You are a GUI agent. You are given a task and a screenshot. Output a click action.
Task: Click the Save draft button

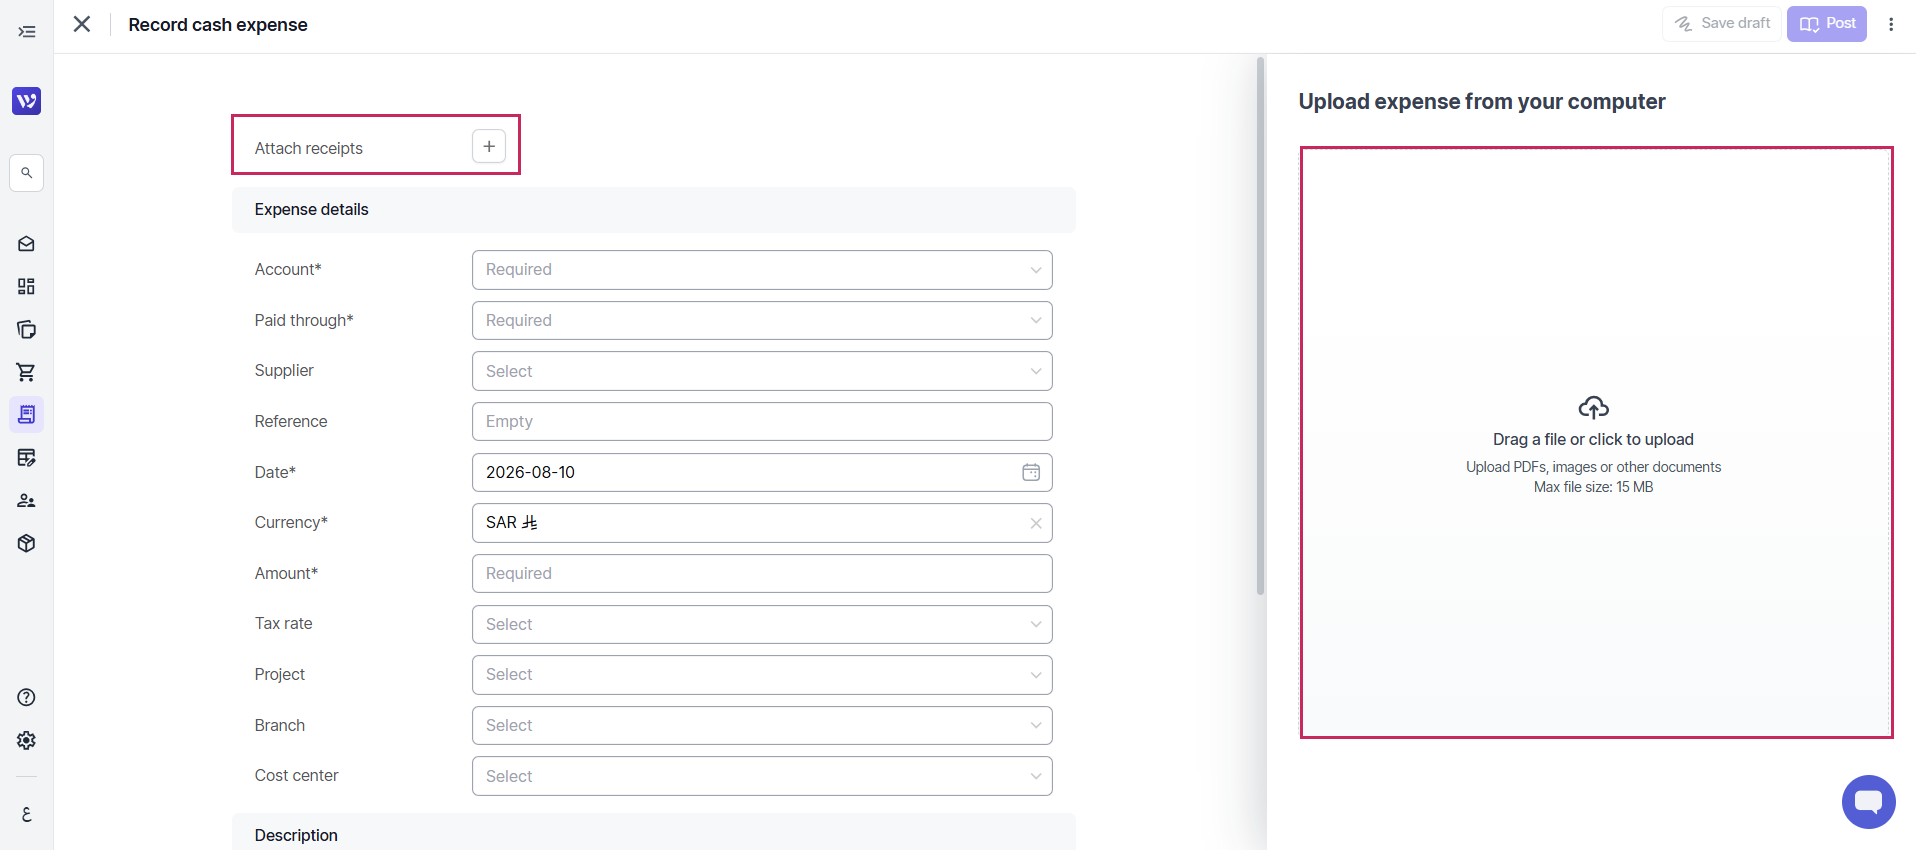(x=1721, y=24)
